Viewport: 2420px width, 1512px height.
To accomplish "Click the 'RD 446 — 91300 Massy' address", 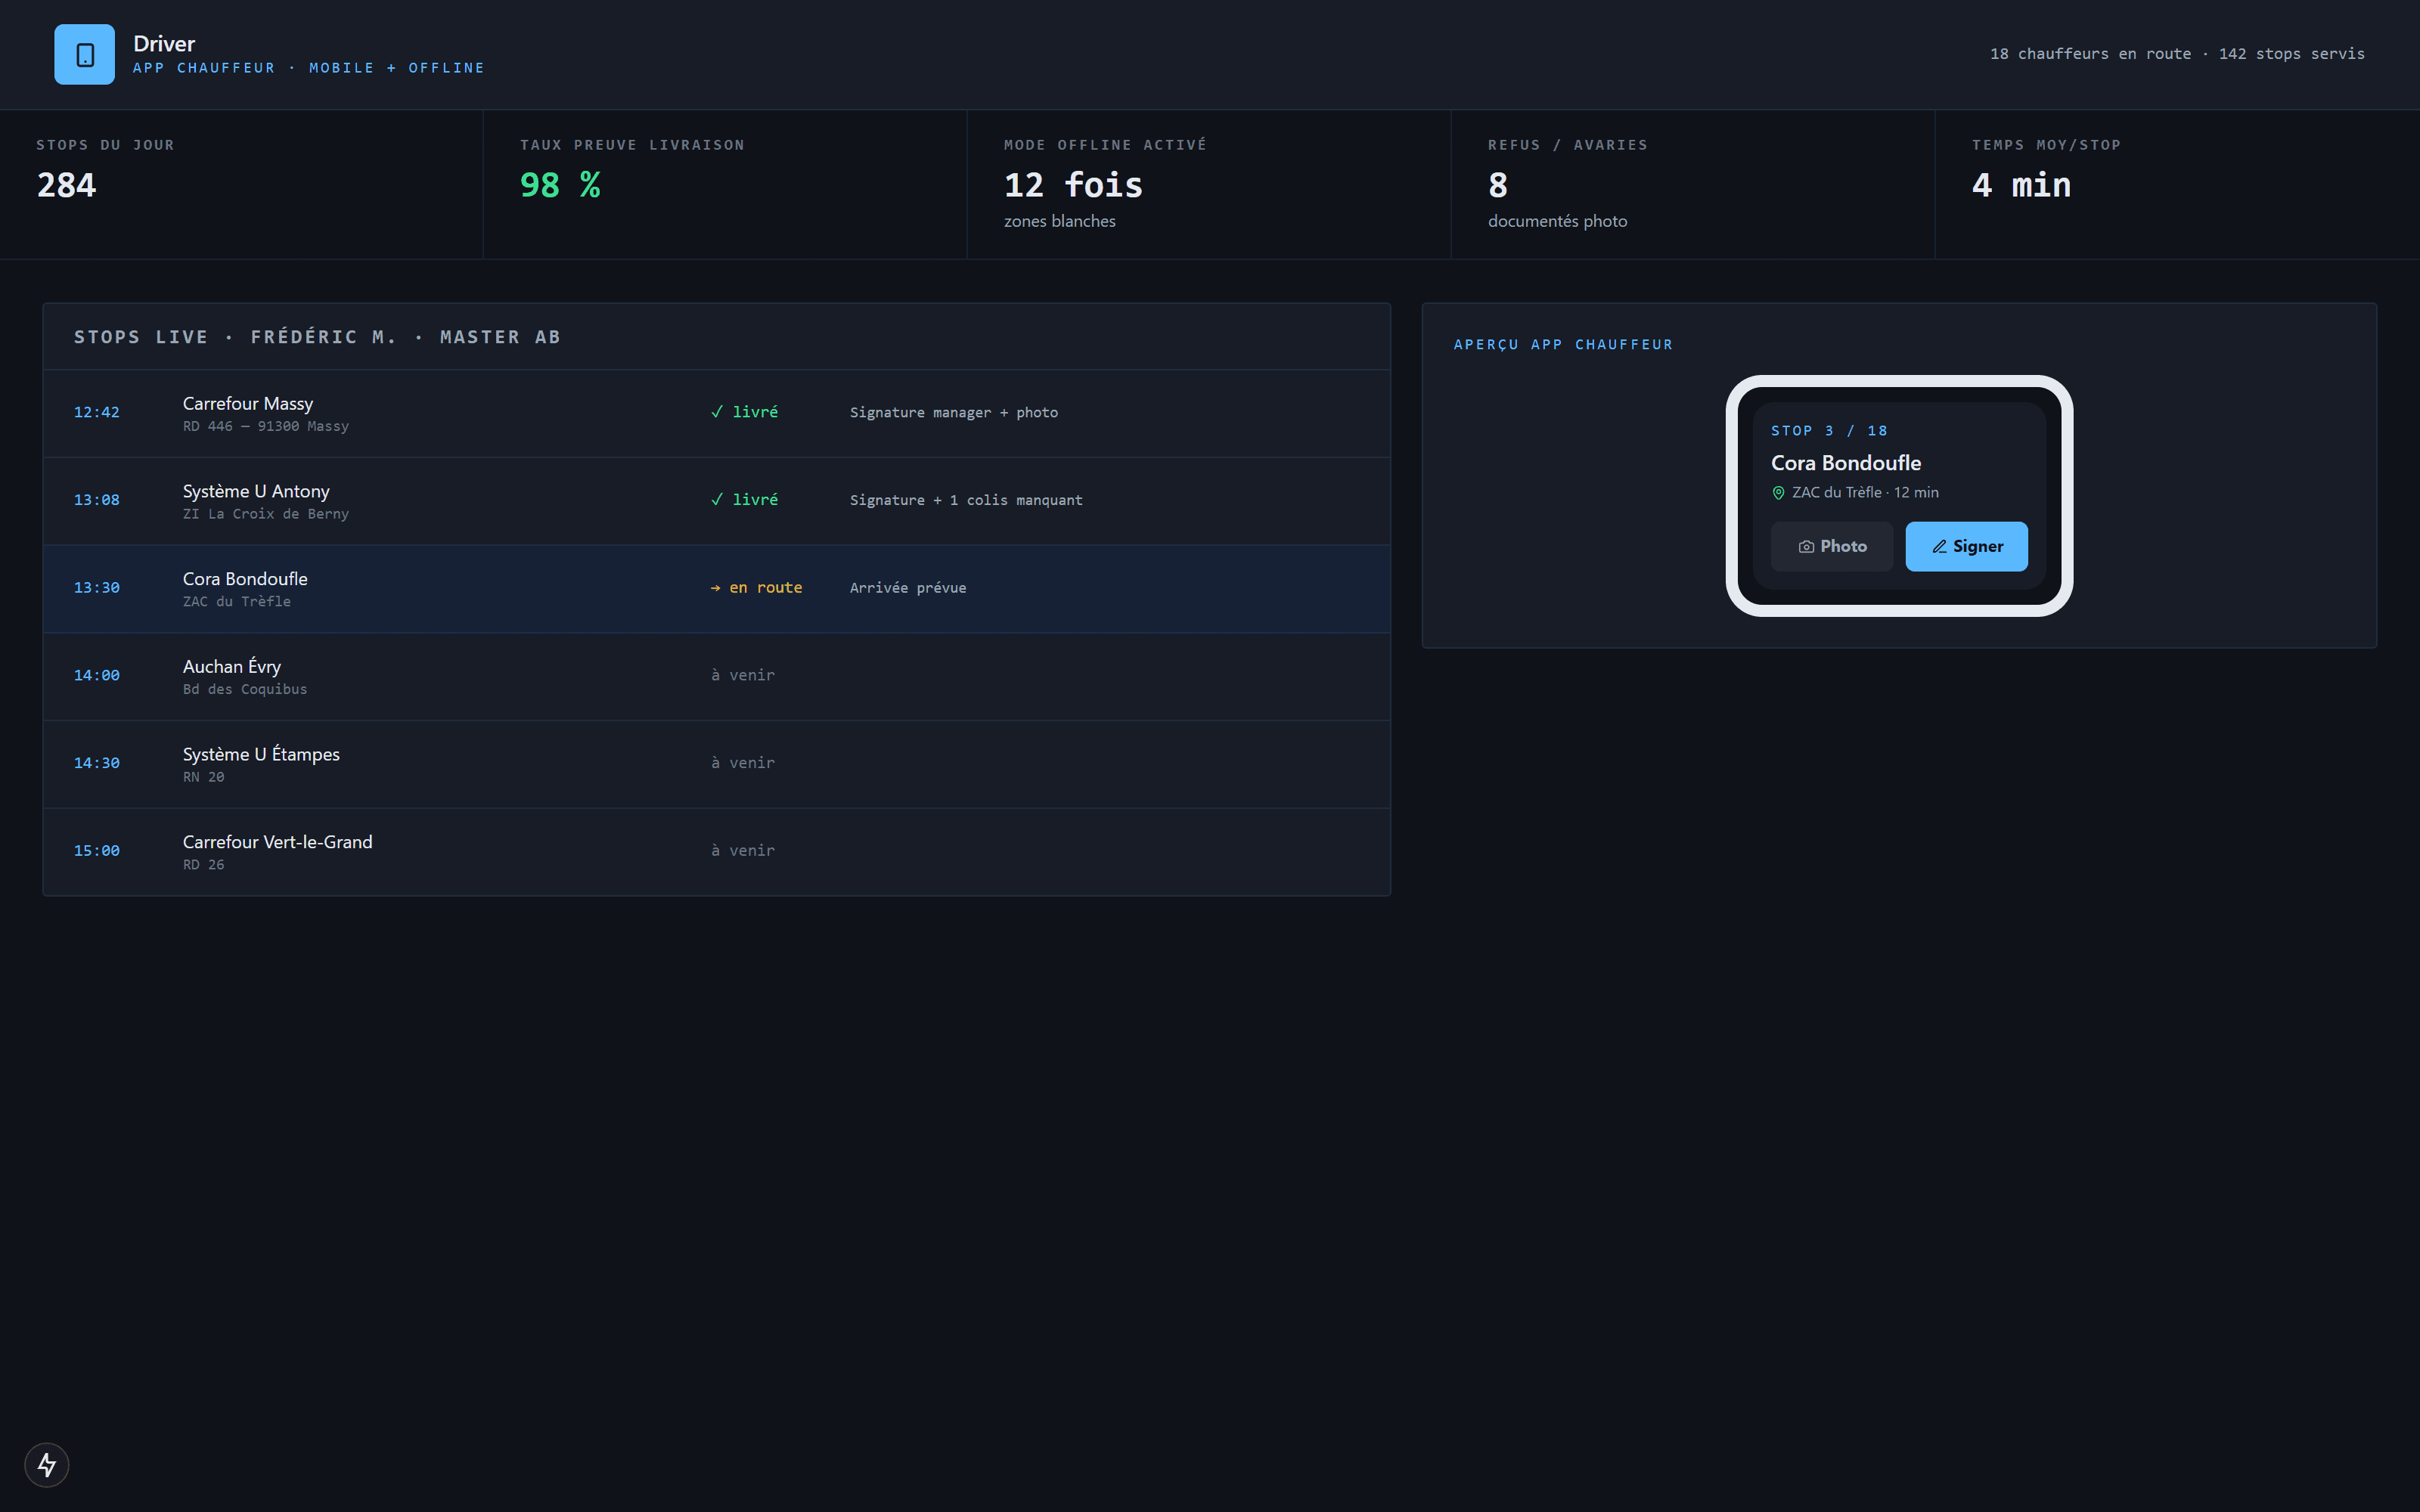I will click(266, 427).
